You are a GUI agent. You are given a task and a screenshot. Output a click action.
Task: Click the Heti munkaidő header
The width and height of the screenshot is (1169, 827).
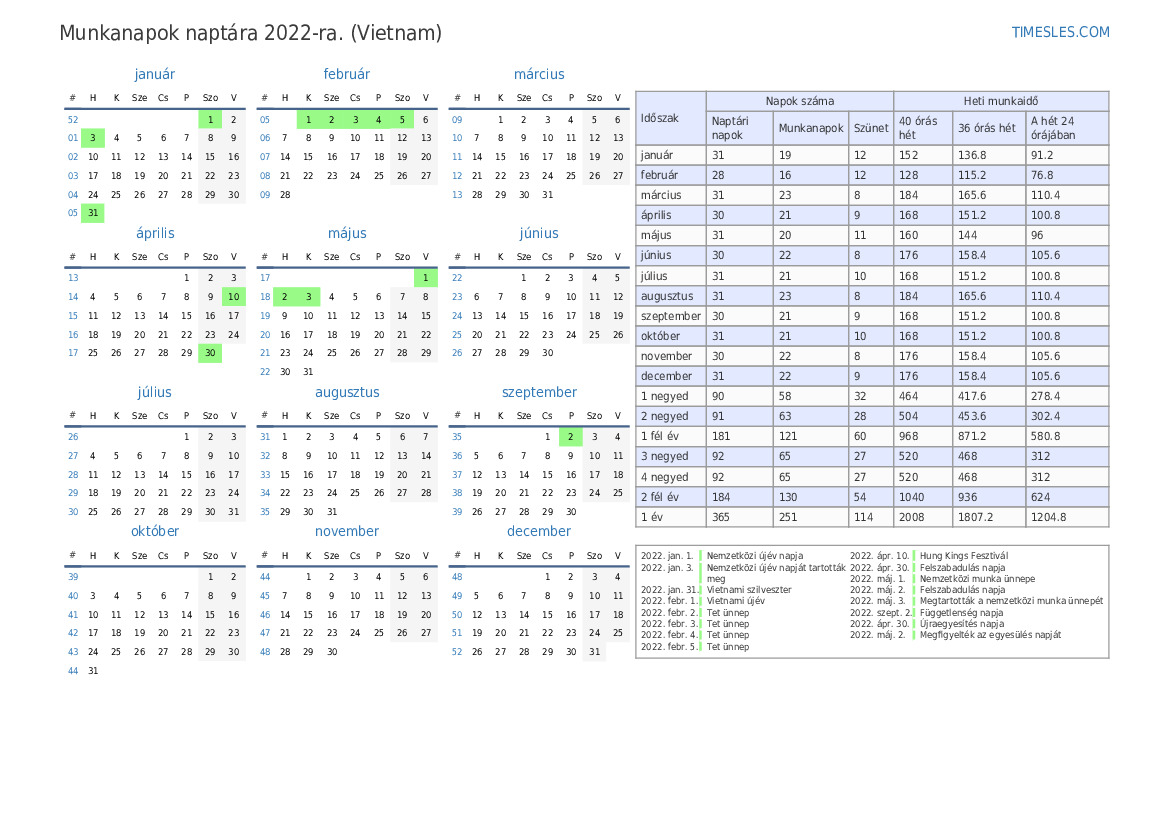pos(1000,101)
